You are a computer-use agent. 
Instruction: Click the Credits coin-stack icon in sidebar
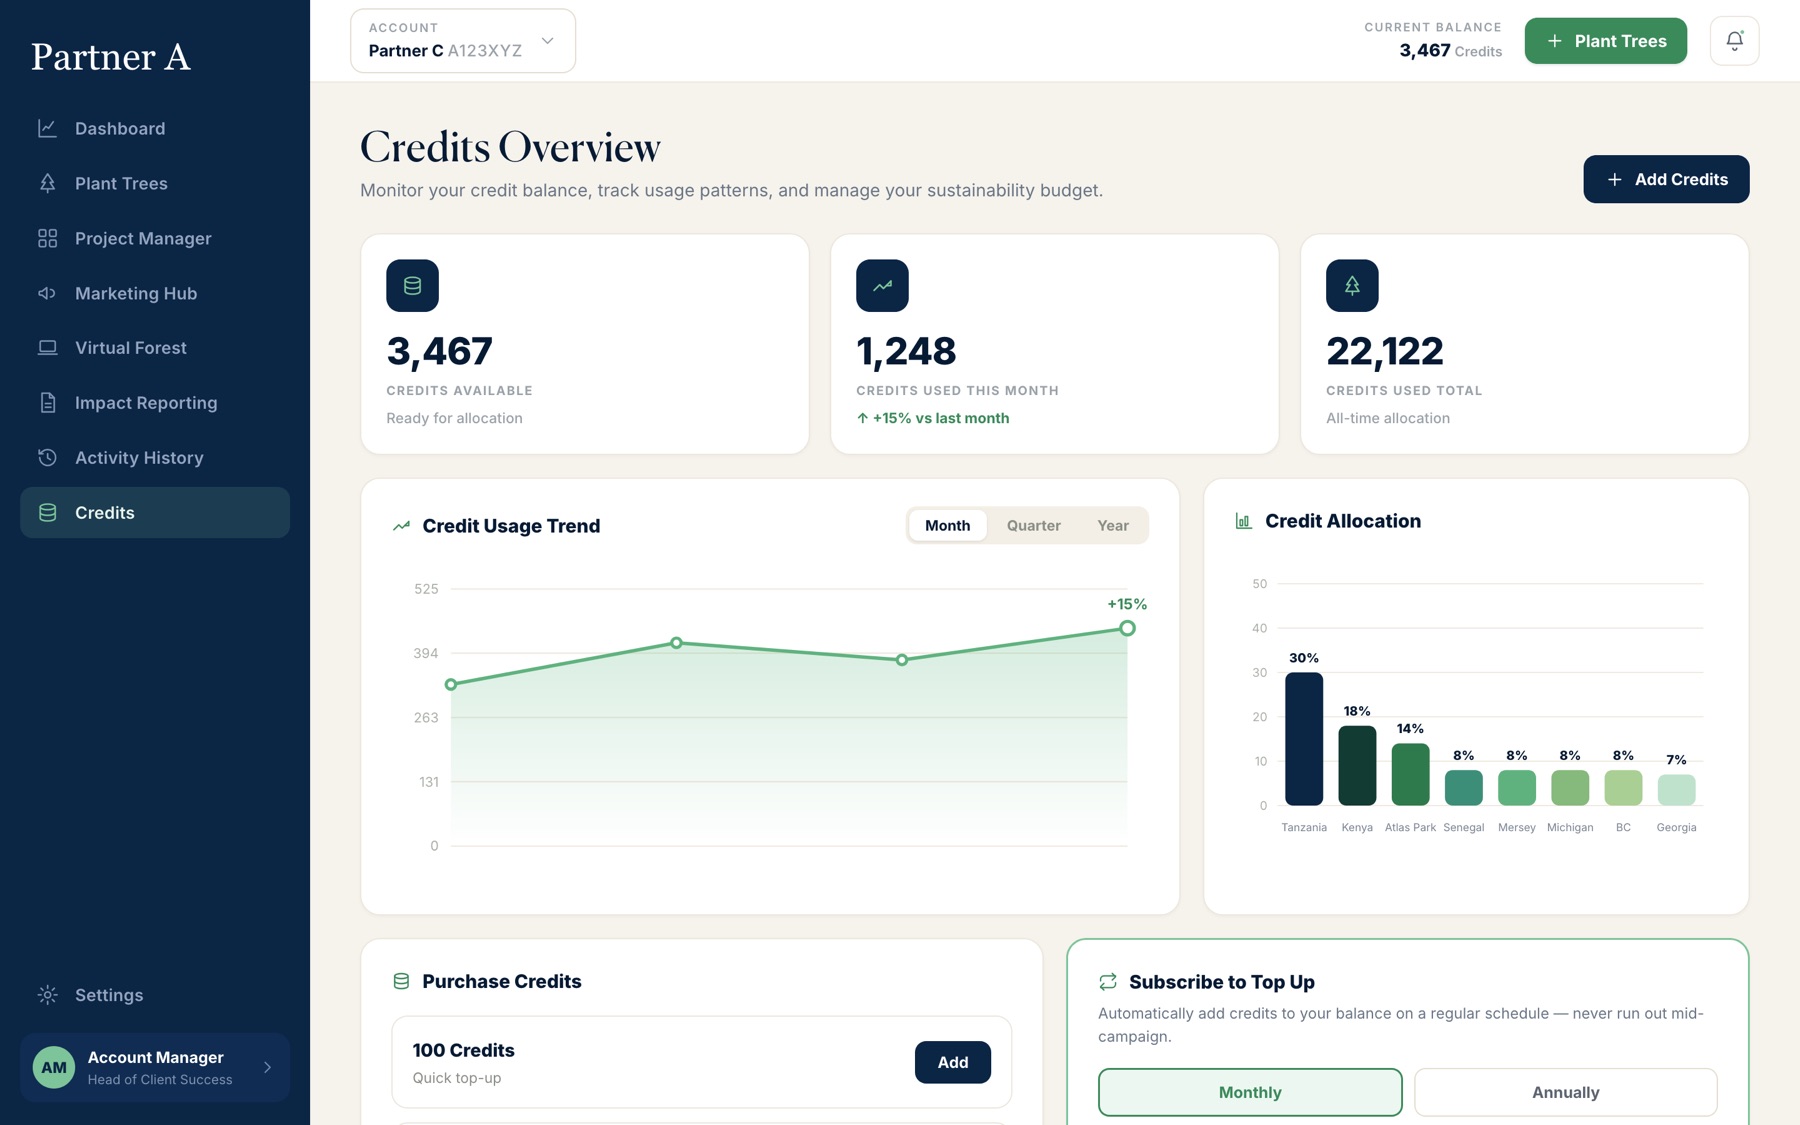(47, 513)
